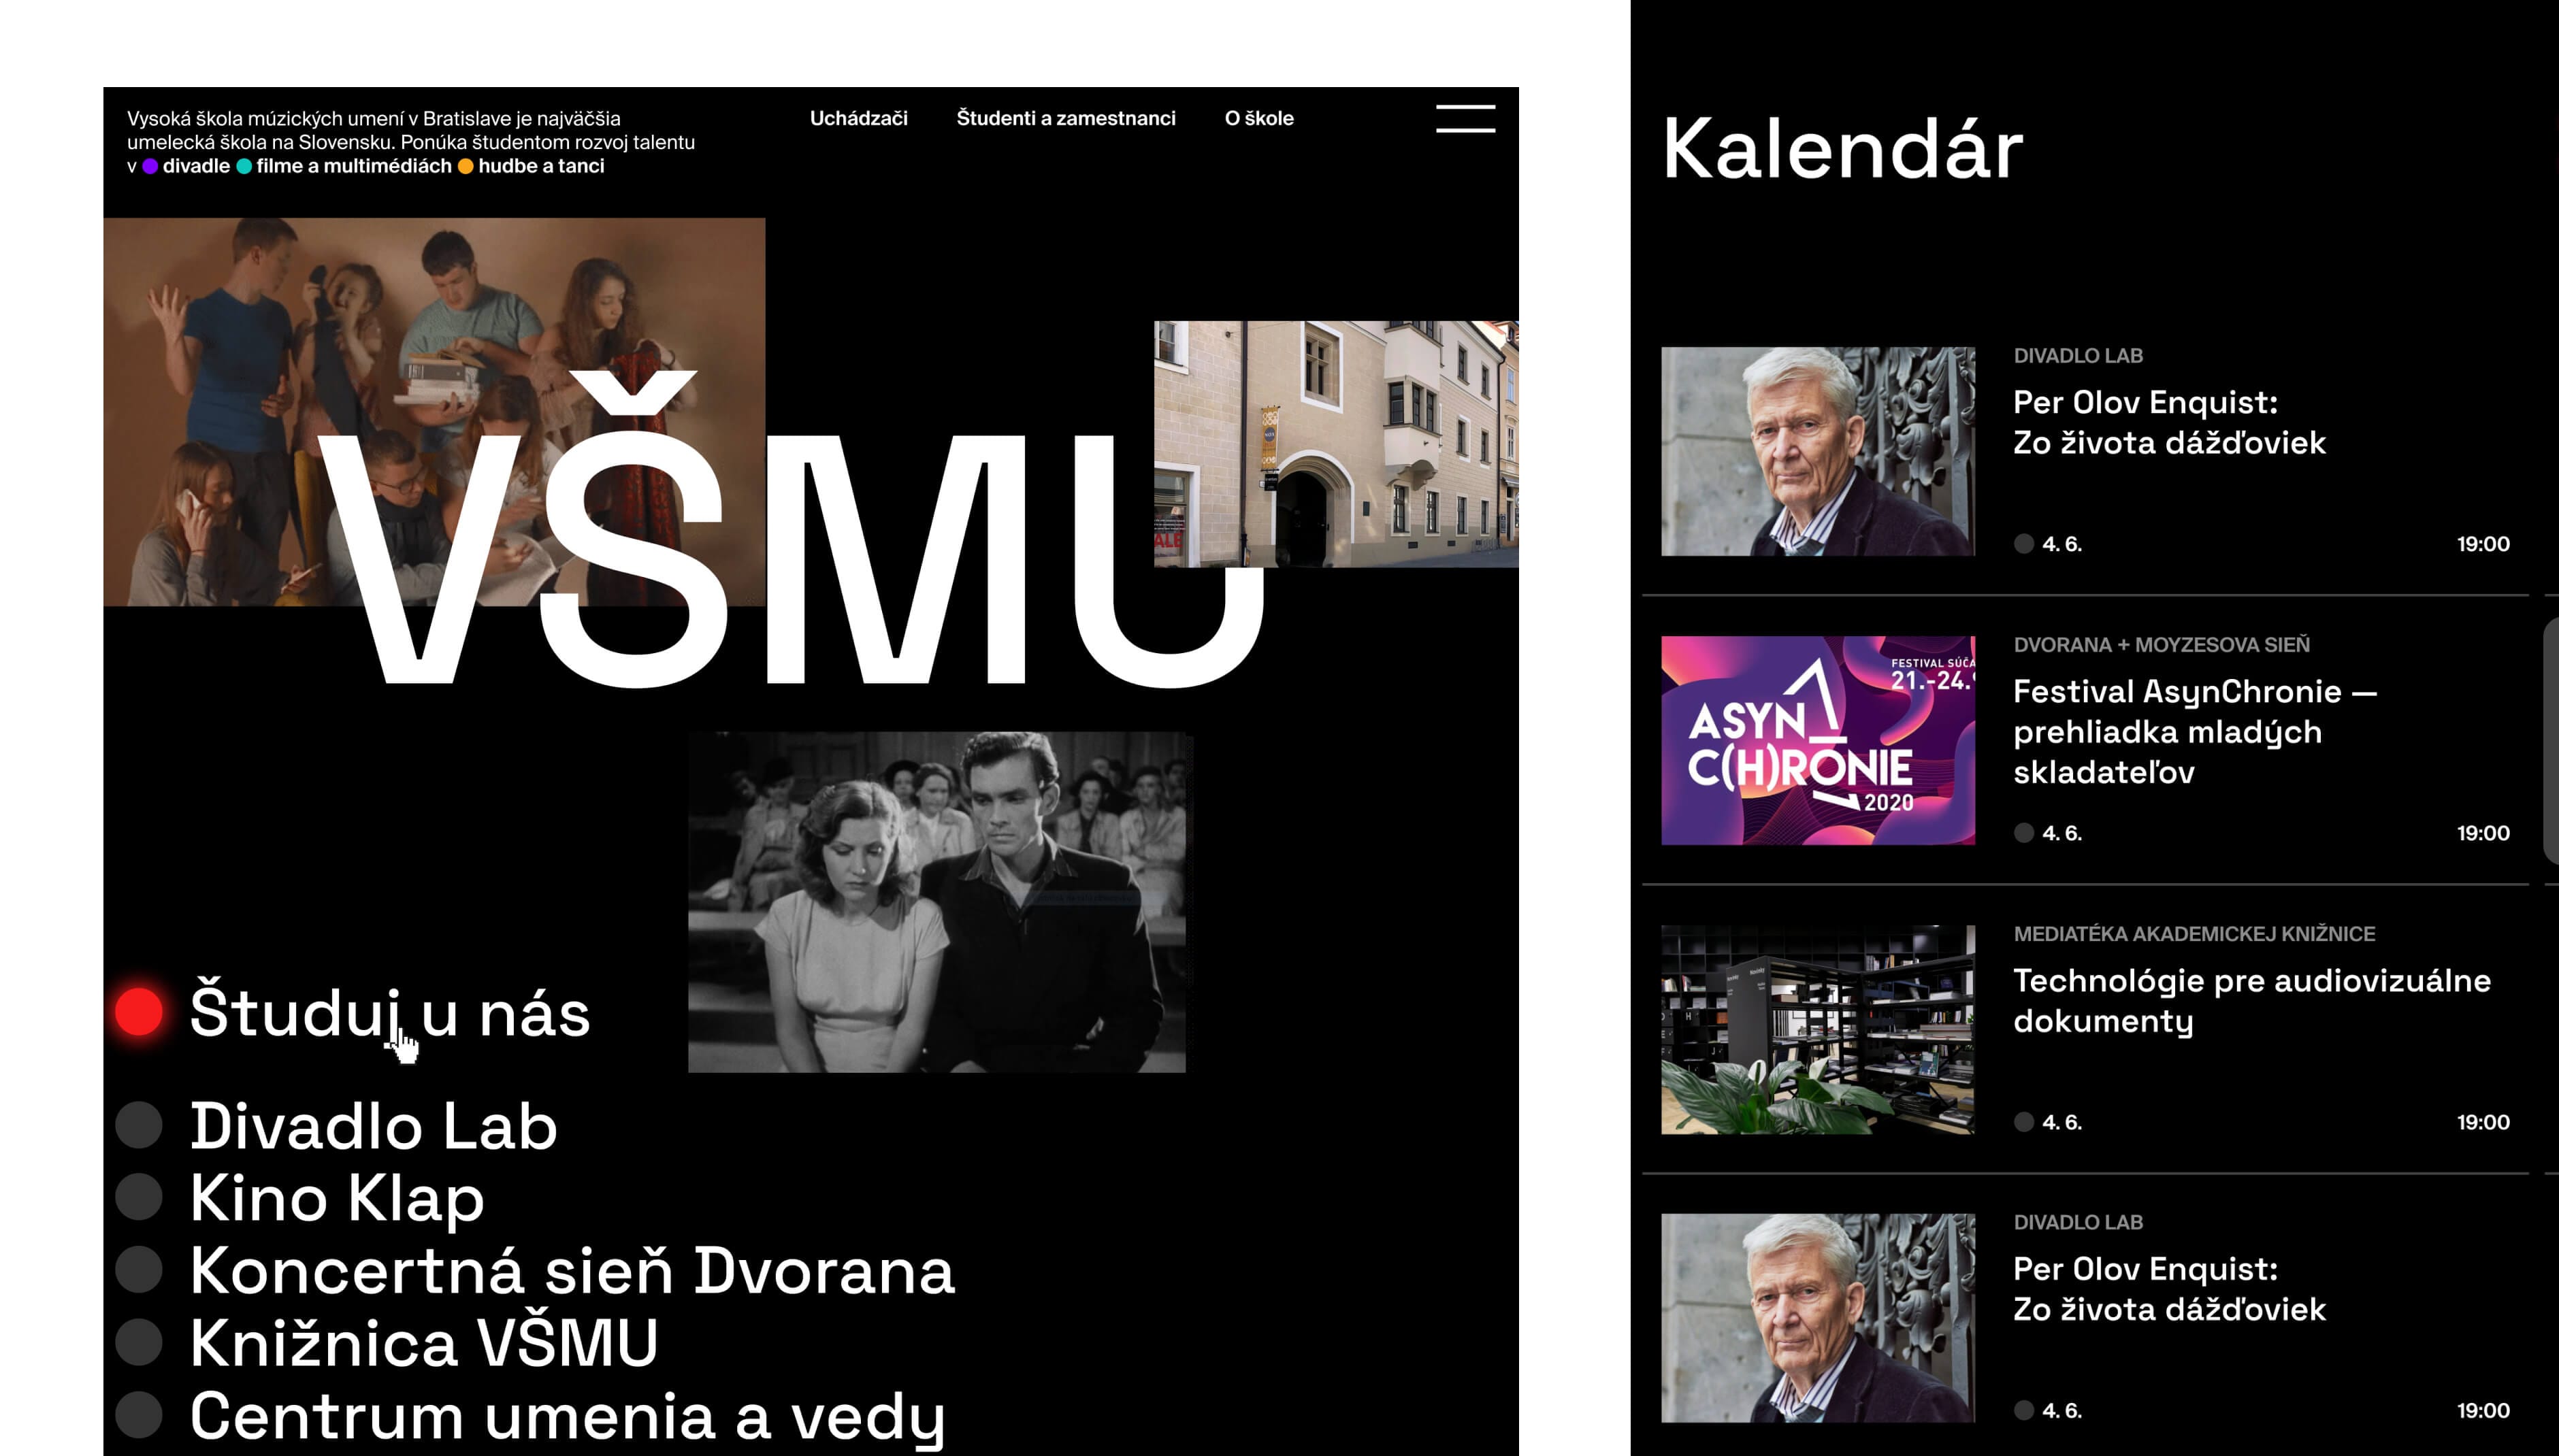
Task: Click the dot beside Koncertná sieň Dvorana
Action: point(139,1269)
